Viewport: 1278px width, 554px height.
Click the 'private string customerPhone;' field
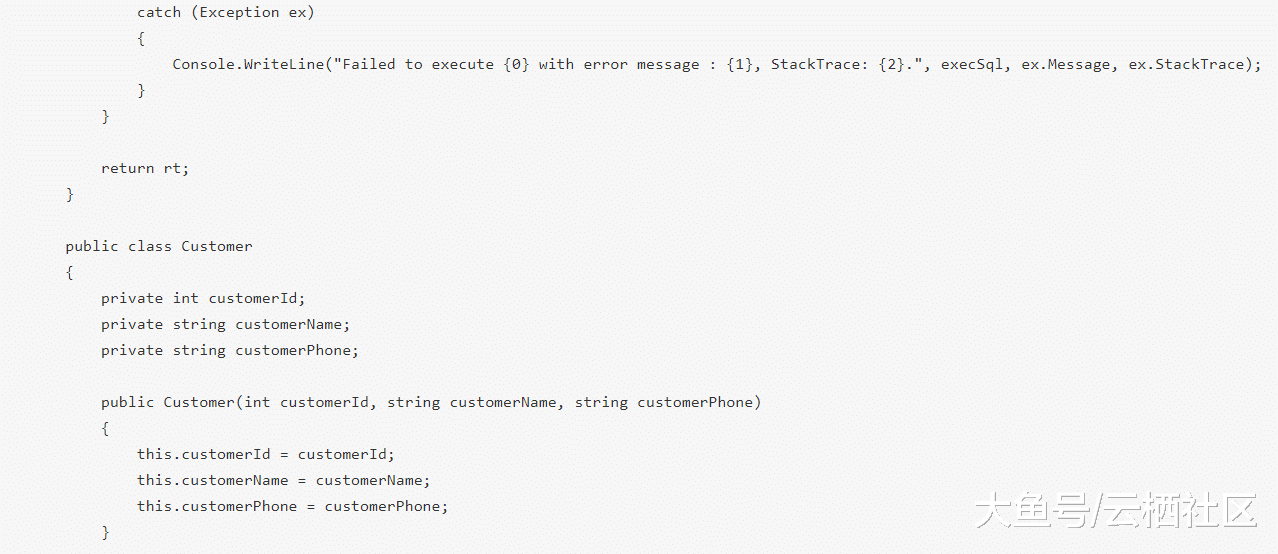pyautogui.click(x=230, y=350)
